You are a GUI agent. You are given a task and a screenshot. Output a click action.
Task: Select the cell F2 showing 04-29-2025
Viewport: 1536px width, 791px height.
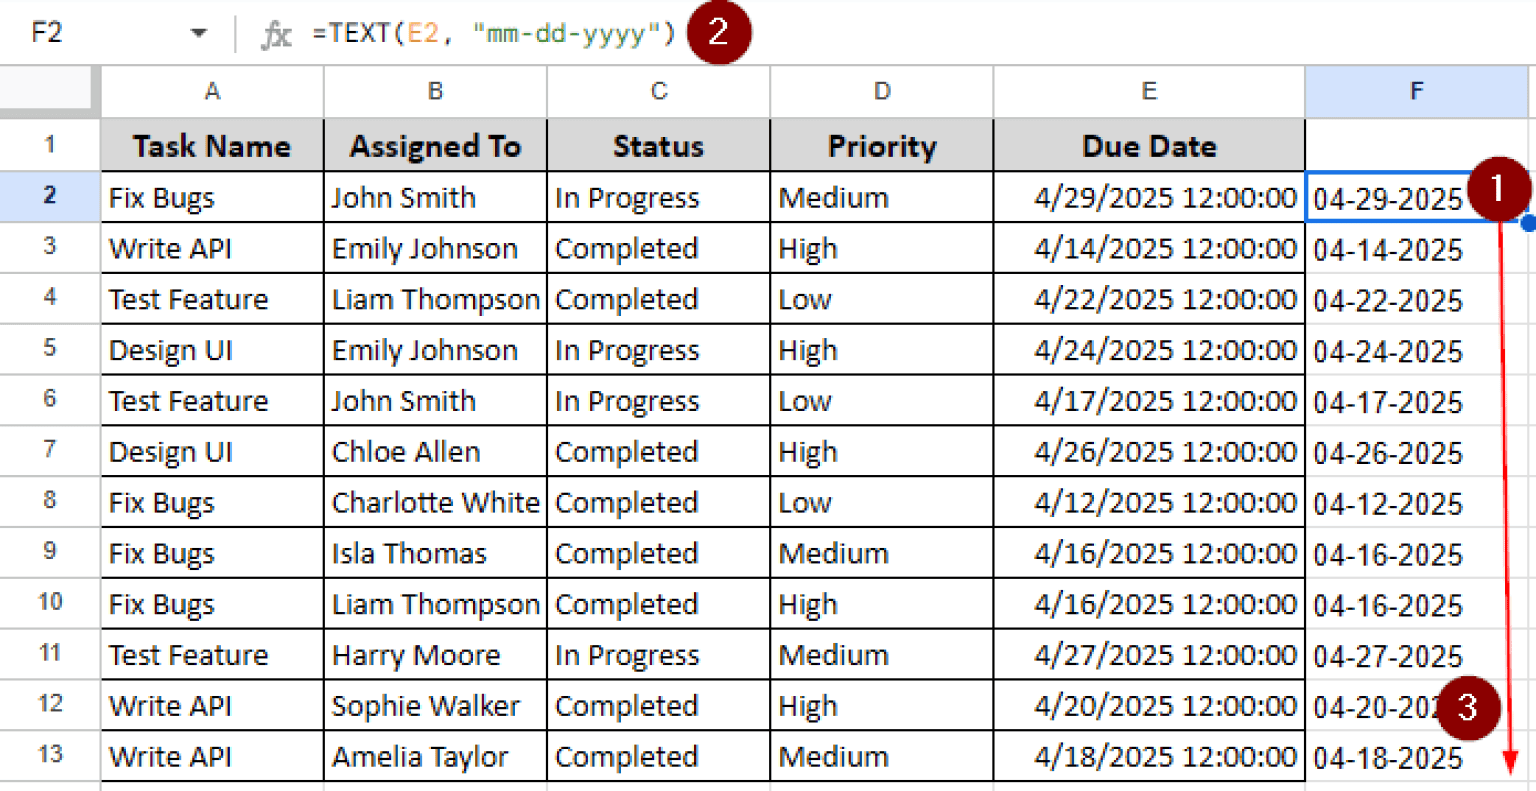pyautogui.click(x=1388, y=198)
